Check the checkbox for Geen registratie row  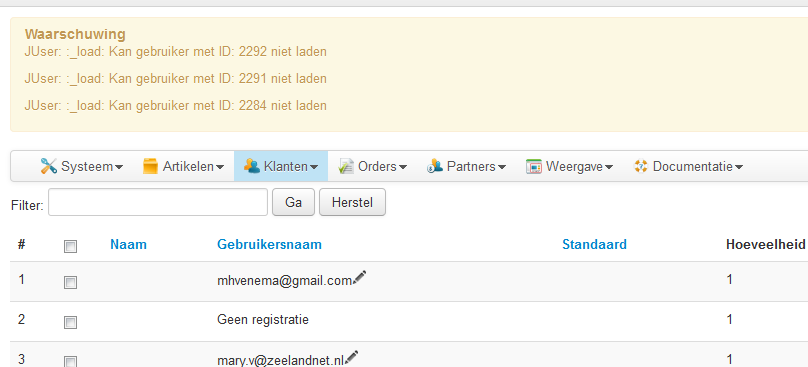[x=70, y=322]
